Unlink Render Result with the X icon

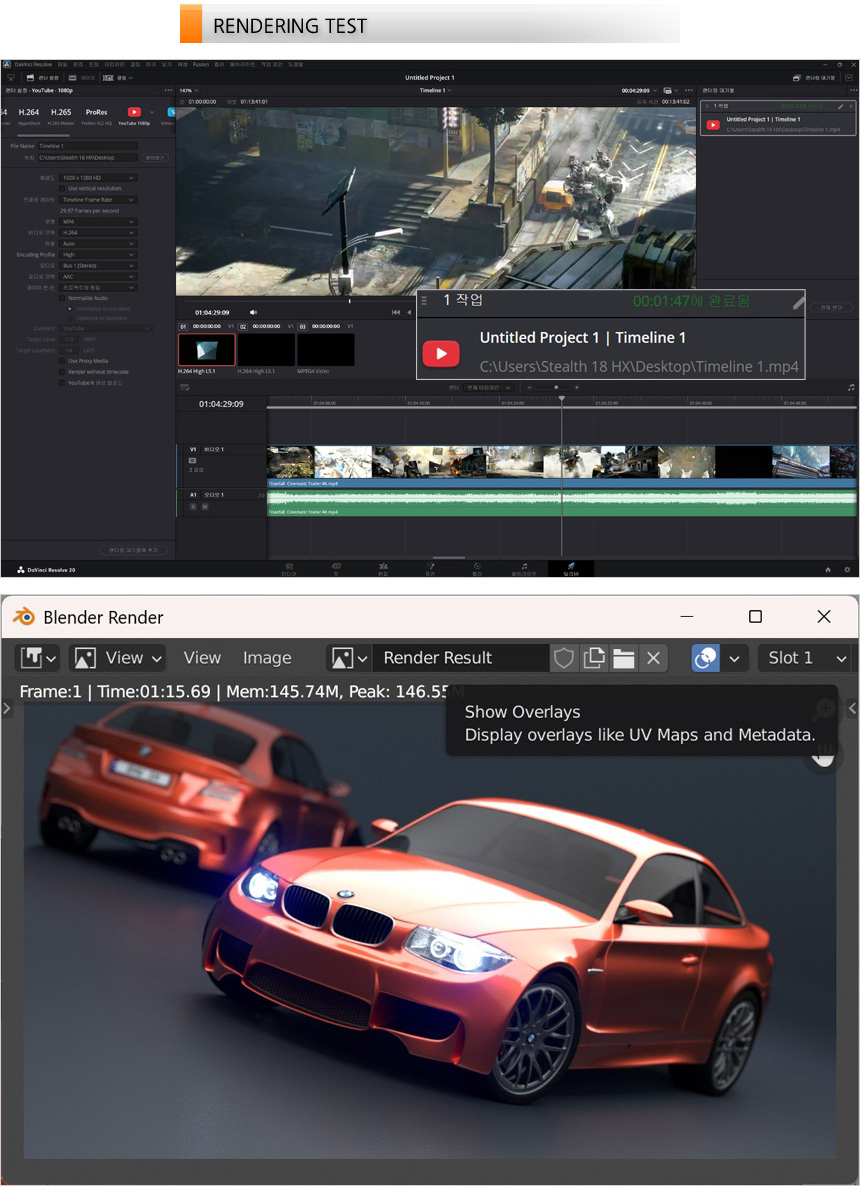tap(653, 658)
